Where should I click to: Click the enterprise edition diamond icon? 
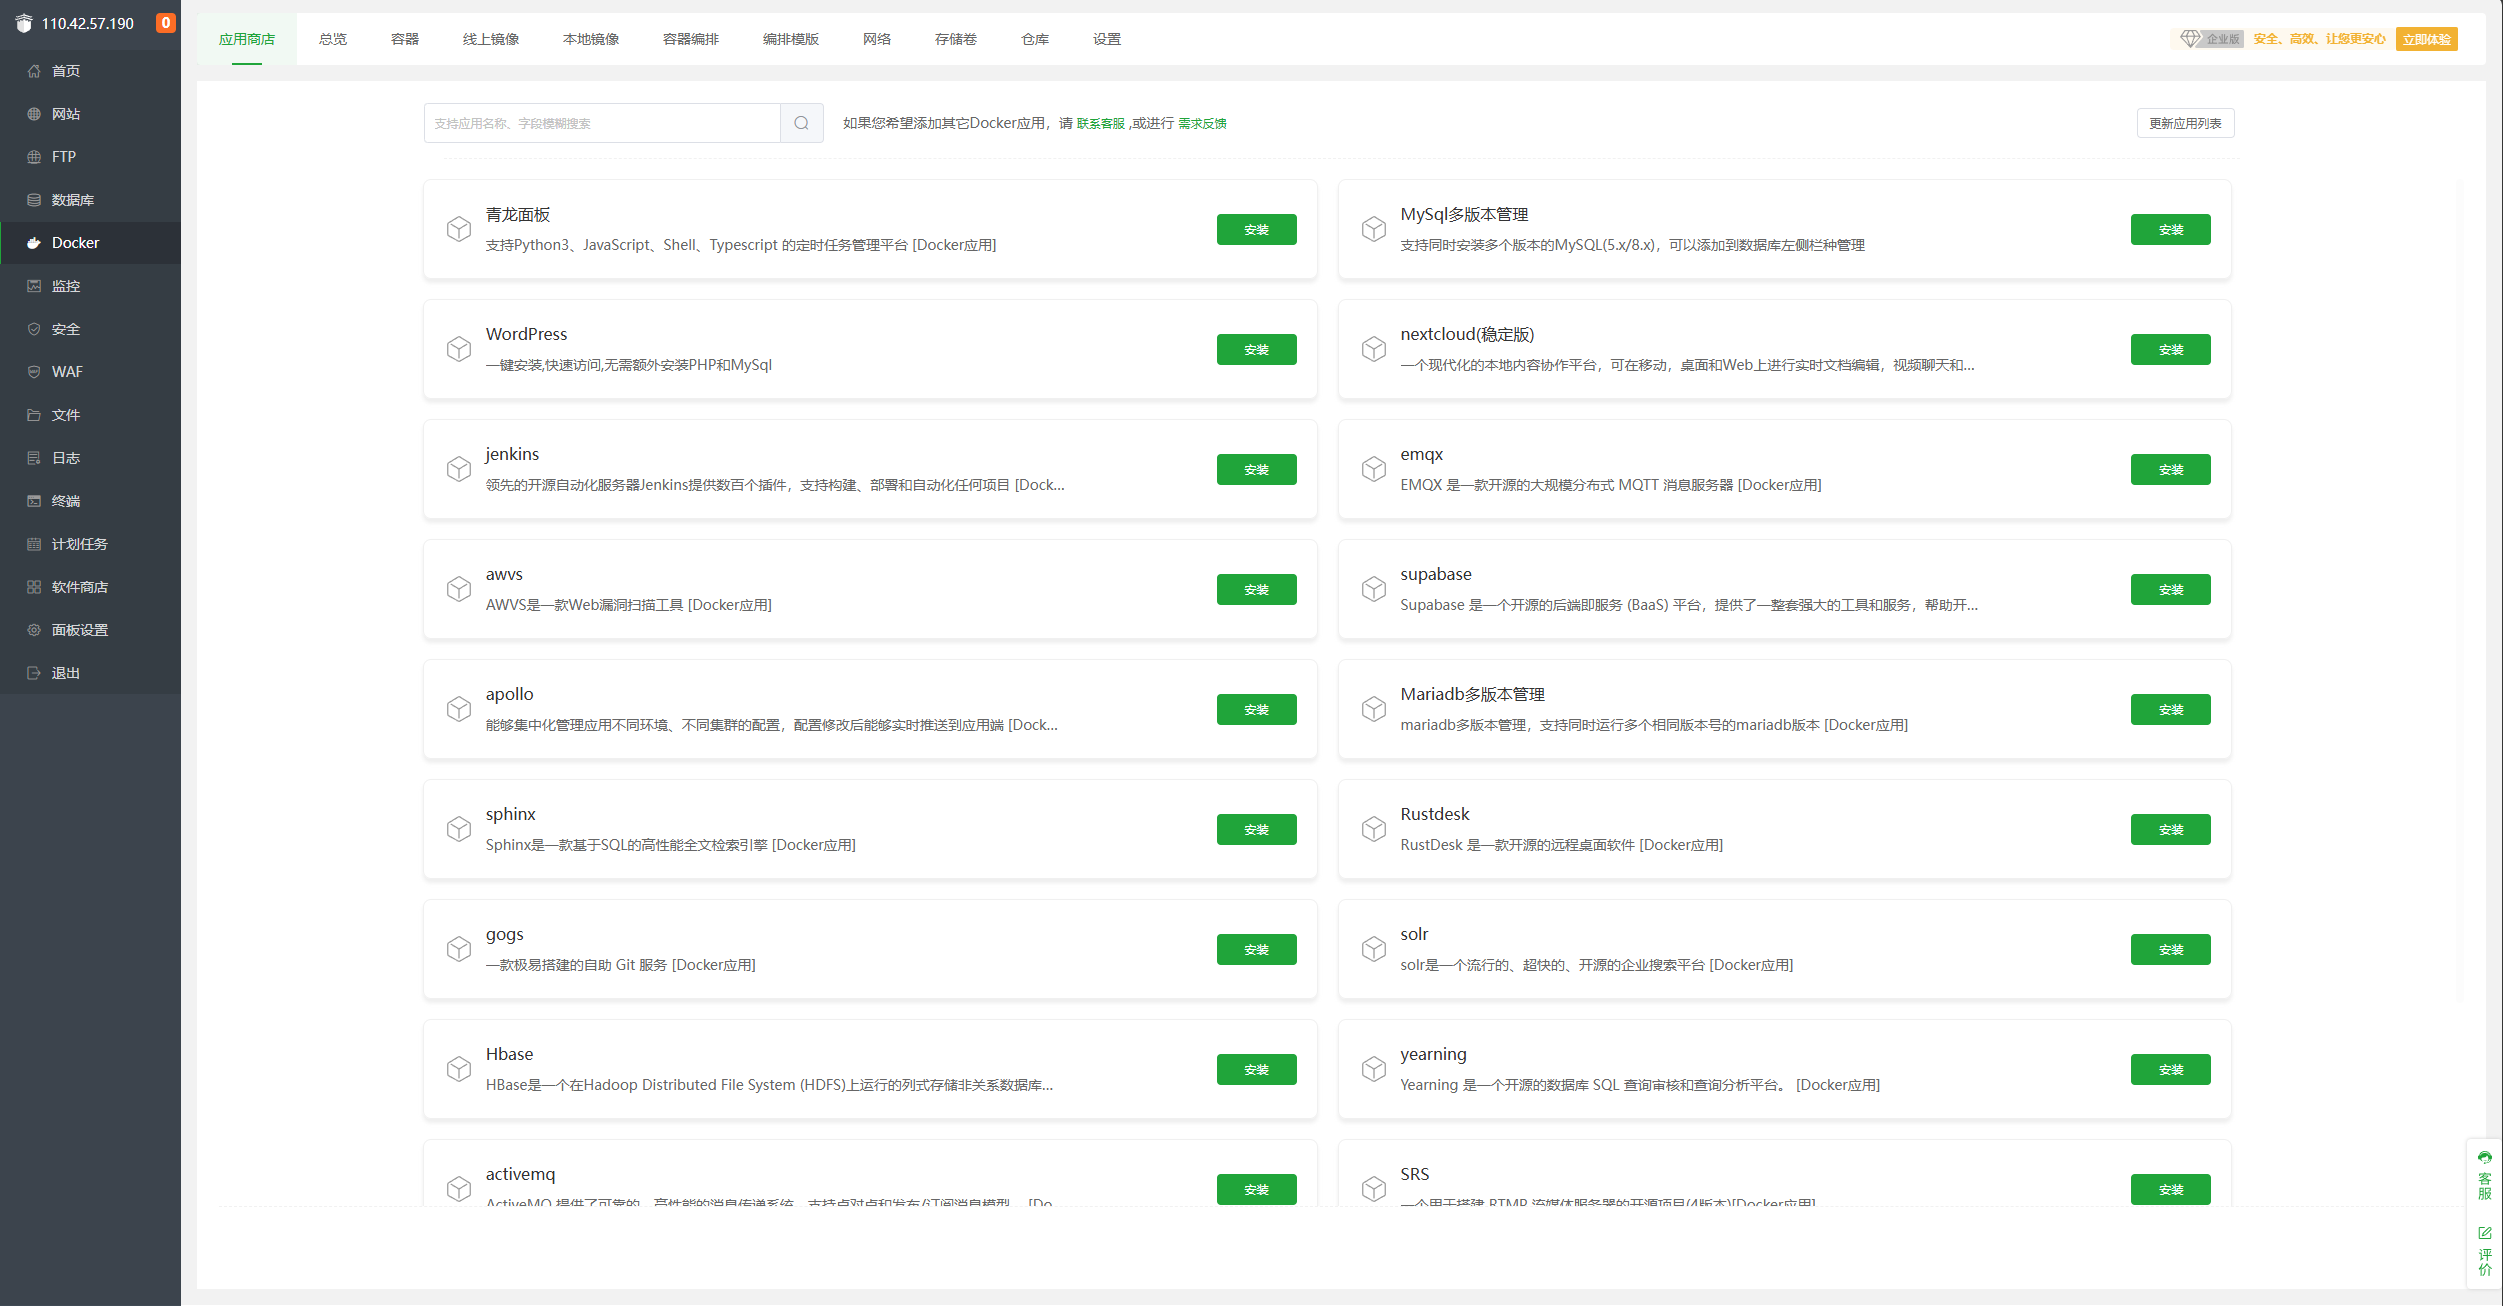coord(2190,39)
